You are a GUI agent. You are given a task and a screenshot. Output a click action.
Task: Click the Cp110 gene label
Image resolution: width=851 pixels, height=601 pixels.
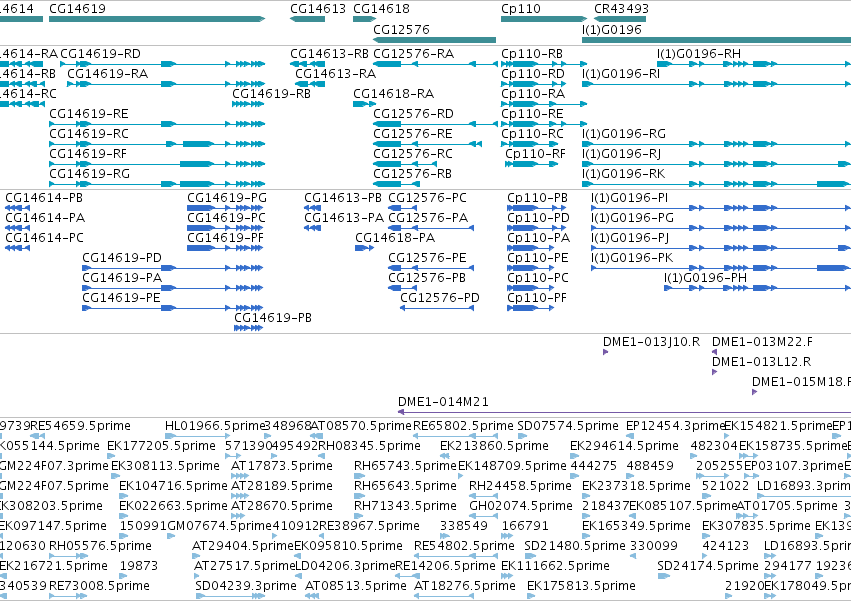[x=520, y=9]
